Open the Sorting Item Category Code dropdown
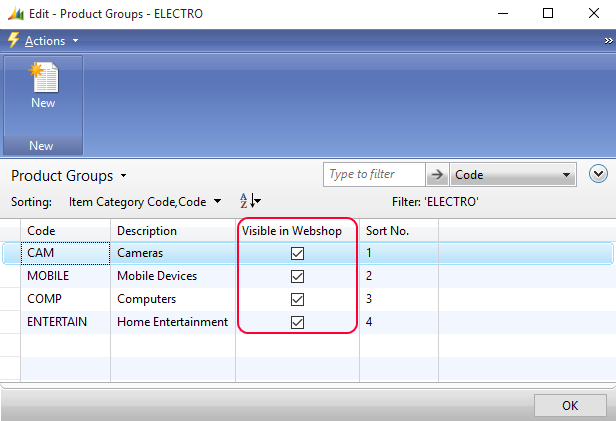Screen dimensions: 616x421 pos(145,202)
